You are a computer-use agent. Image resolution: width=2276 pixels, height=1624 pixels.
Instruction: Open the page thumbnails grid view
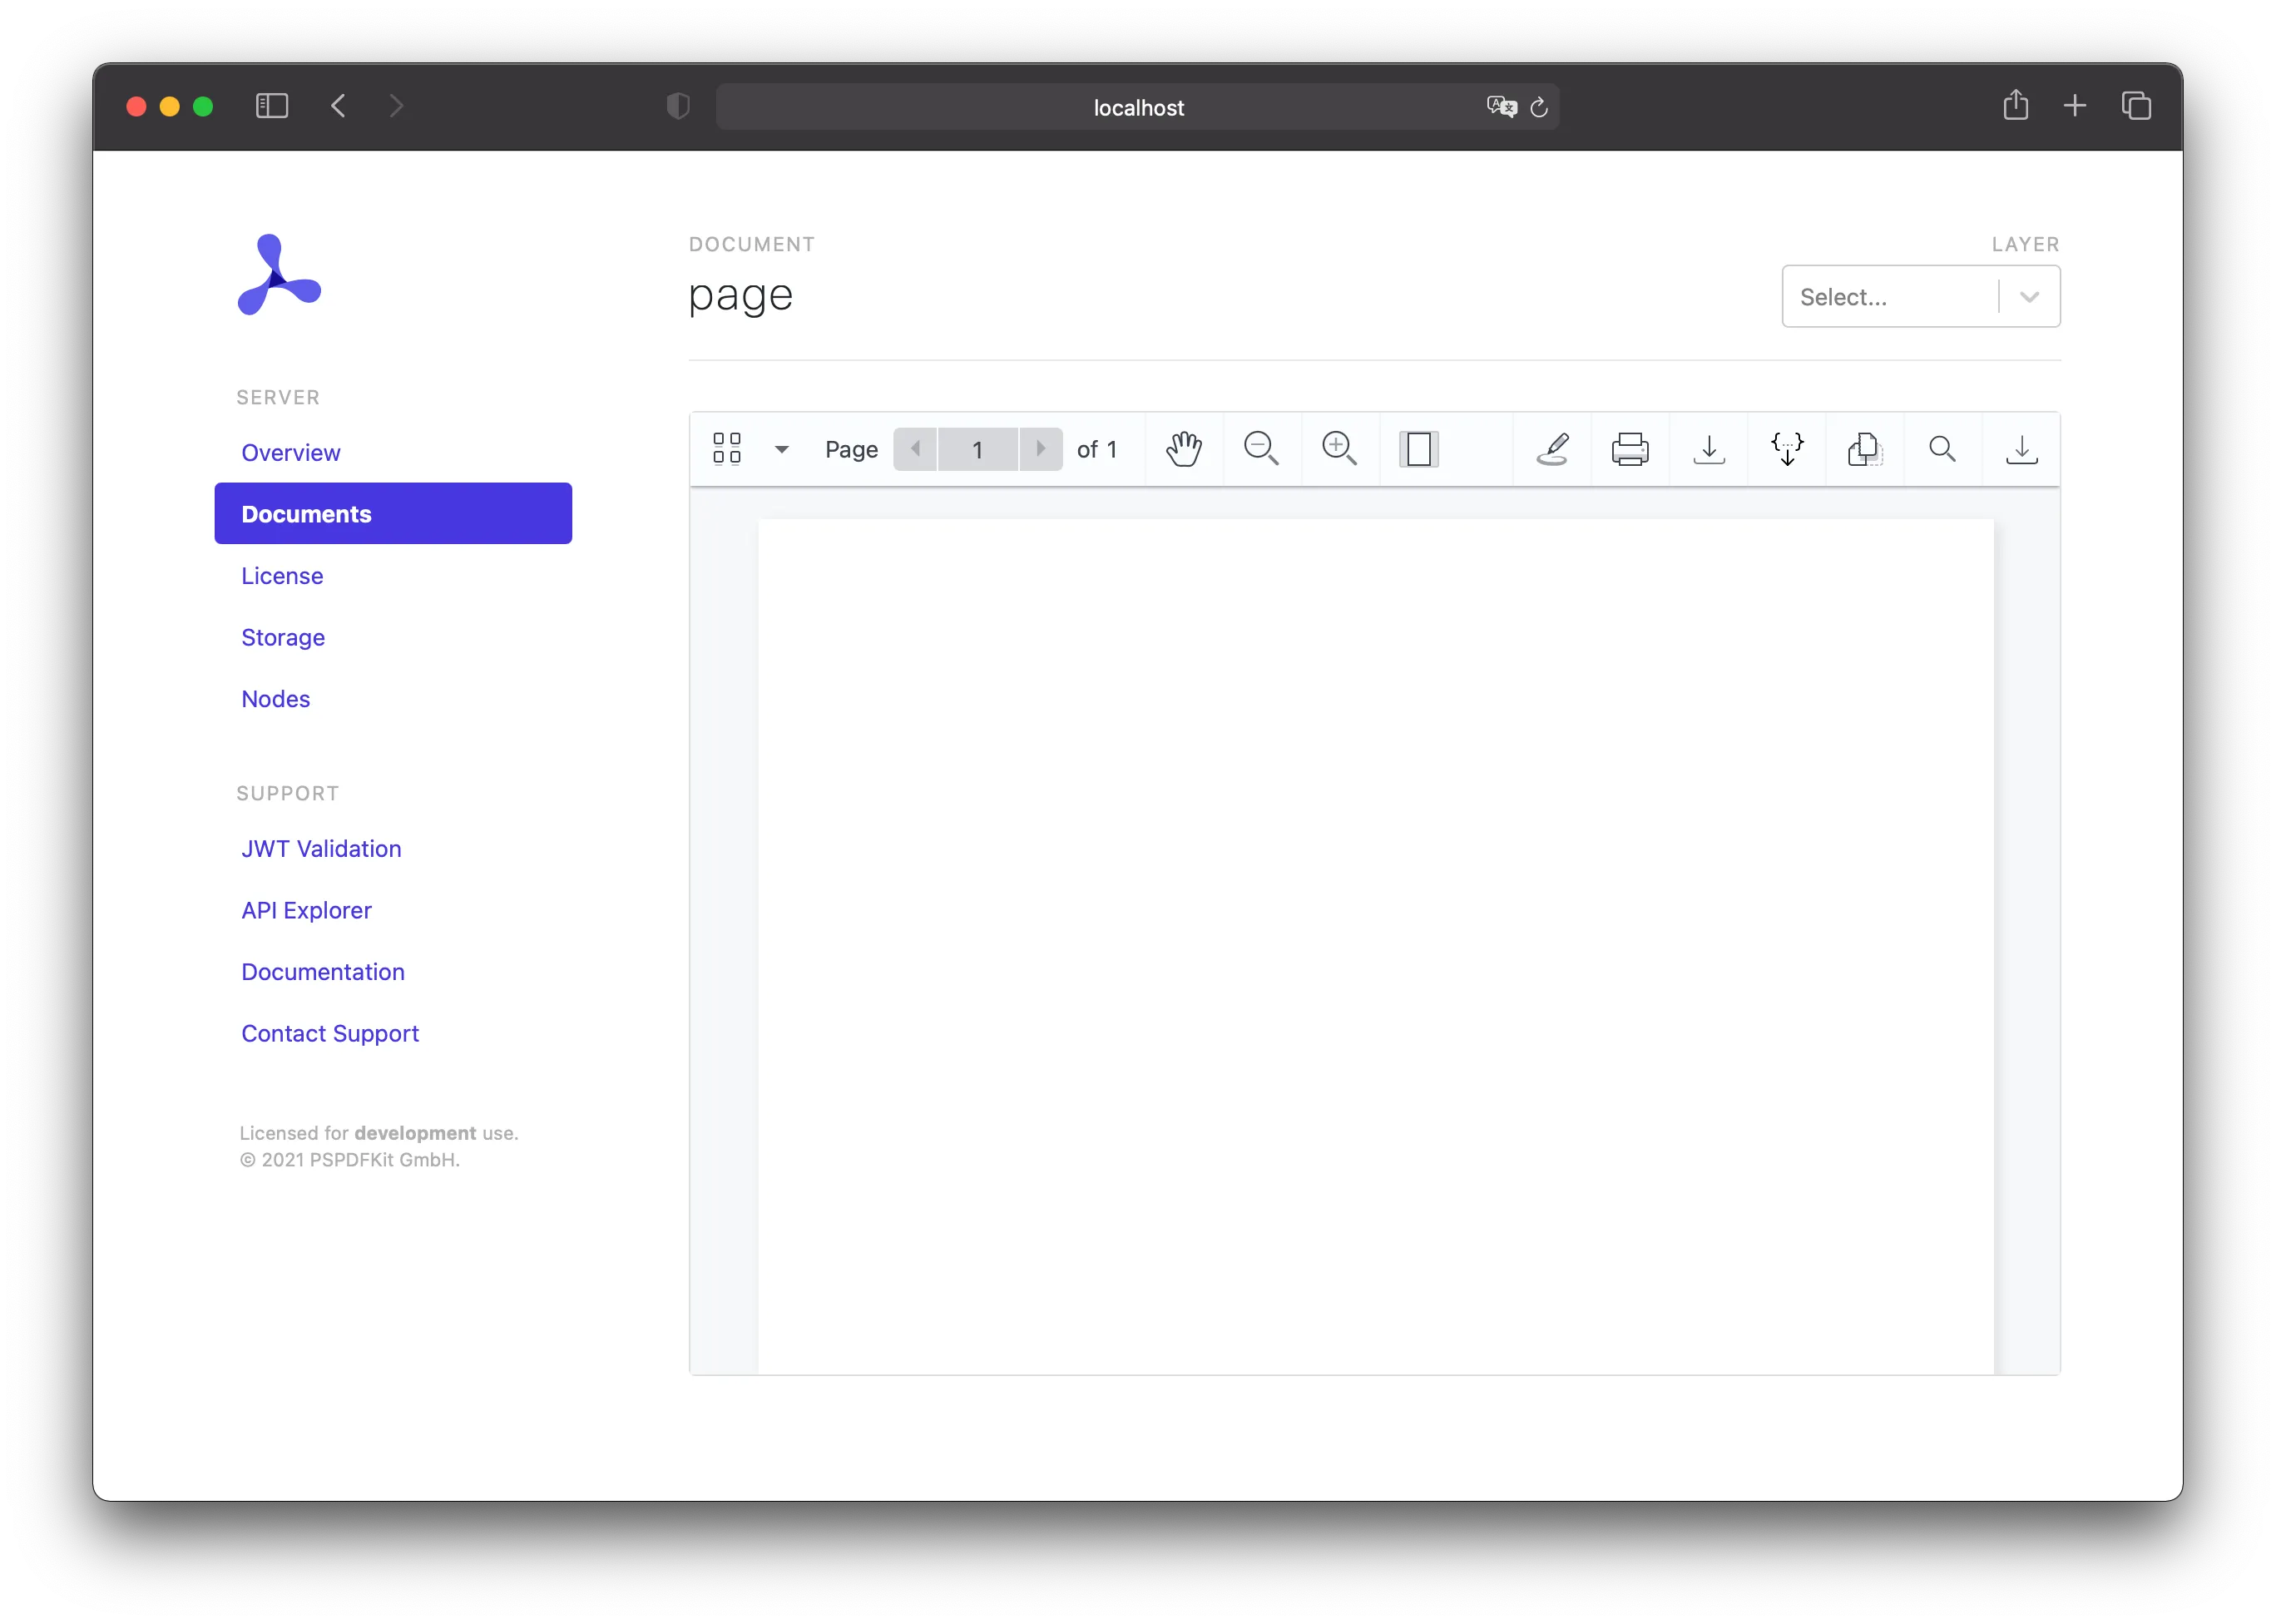(727, 449)
